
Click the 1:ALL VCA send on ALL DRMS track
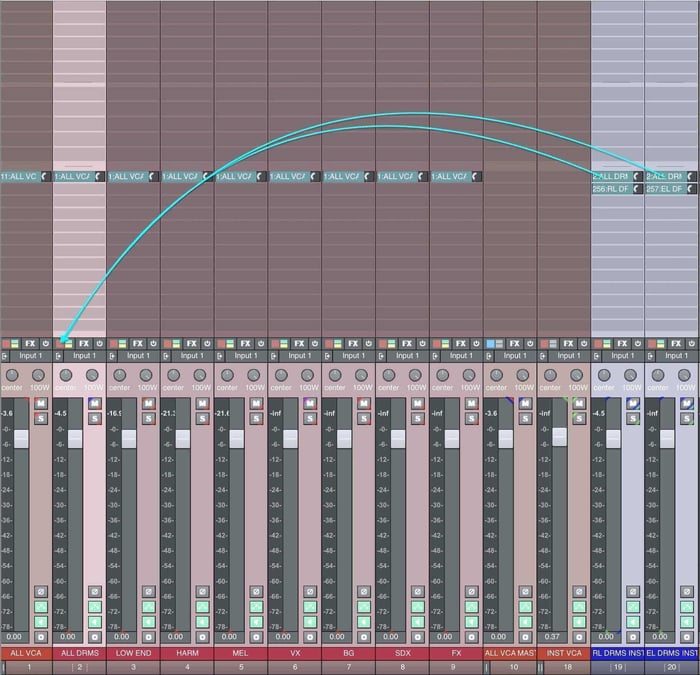(74, 177)
